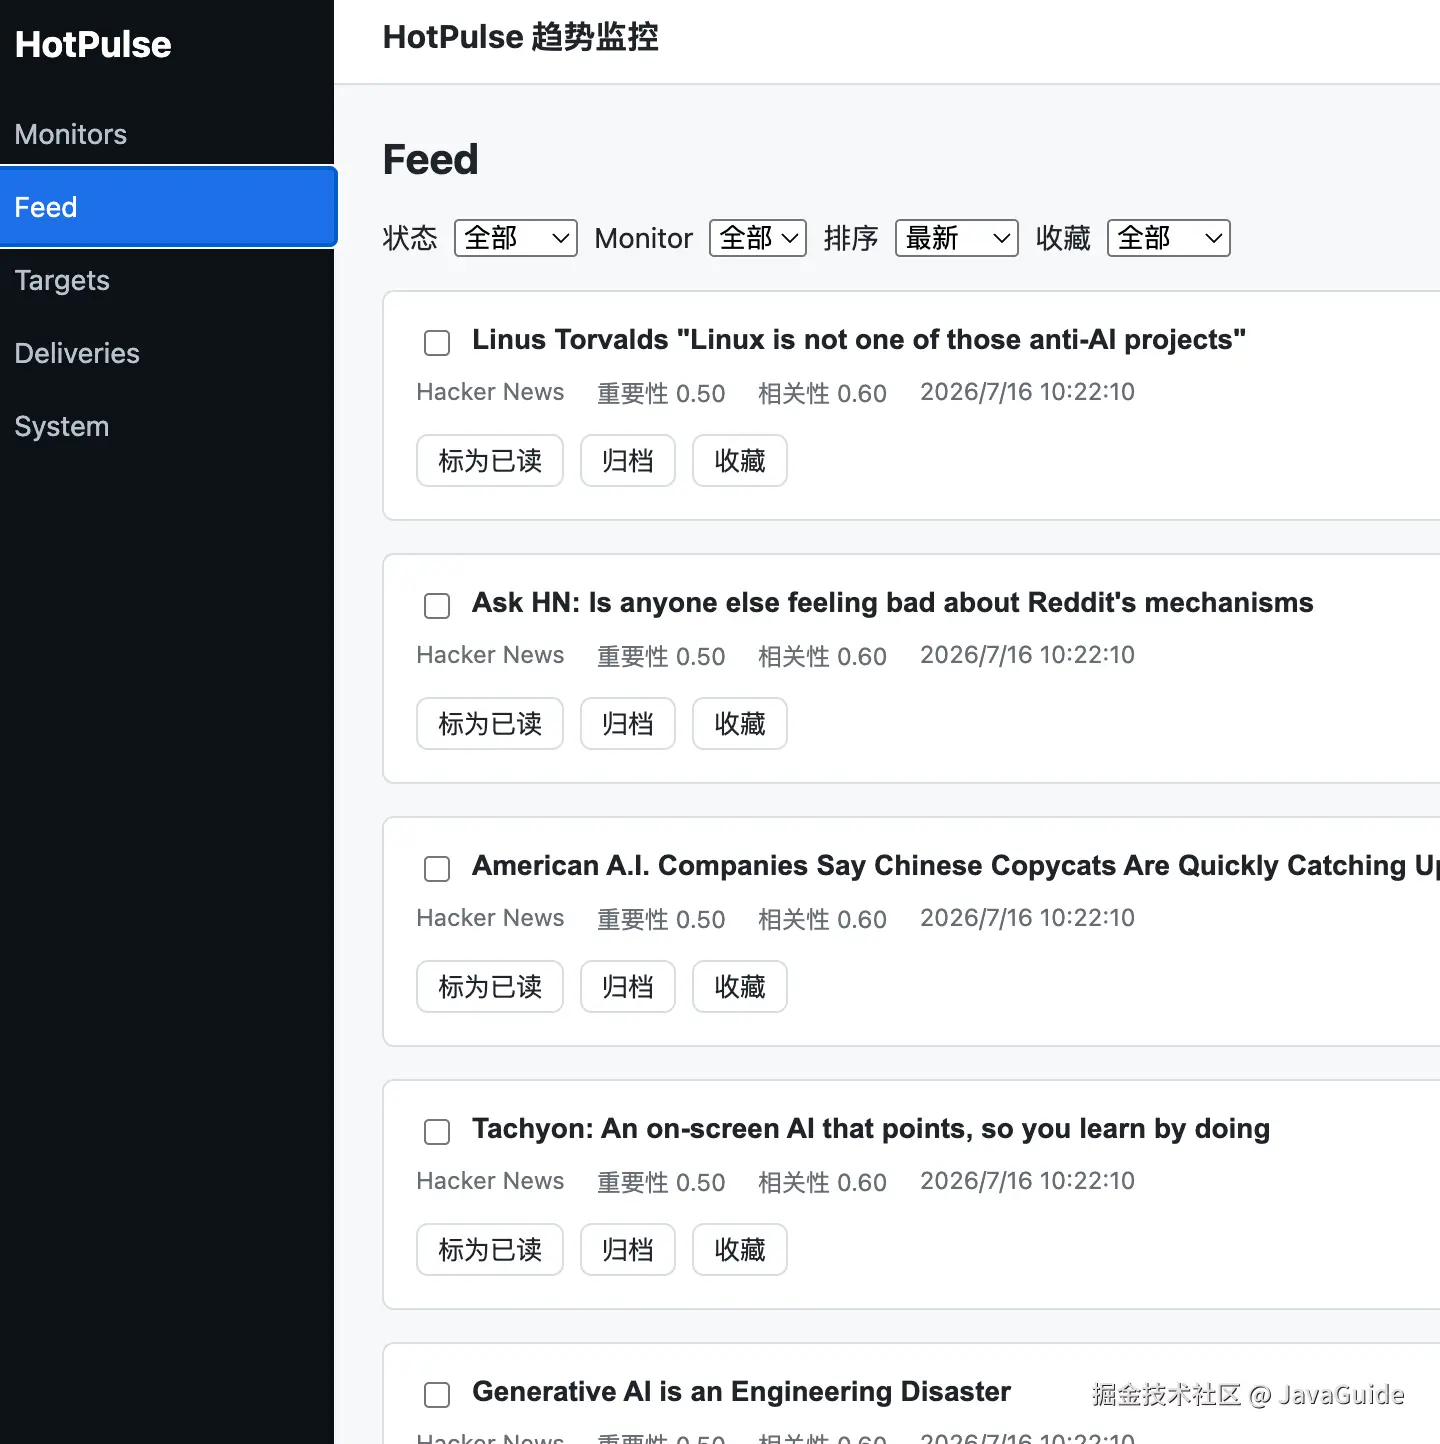Open the 状态 filter dropdown
1440x1444 pixels.
(515, 238)
